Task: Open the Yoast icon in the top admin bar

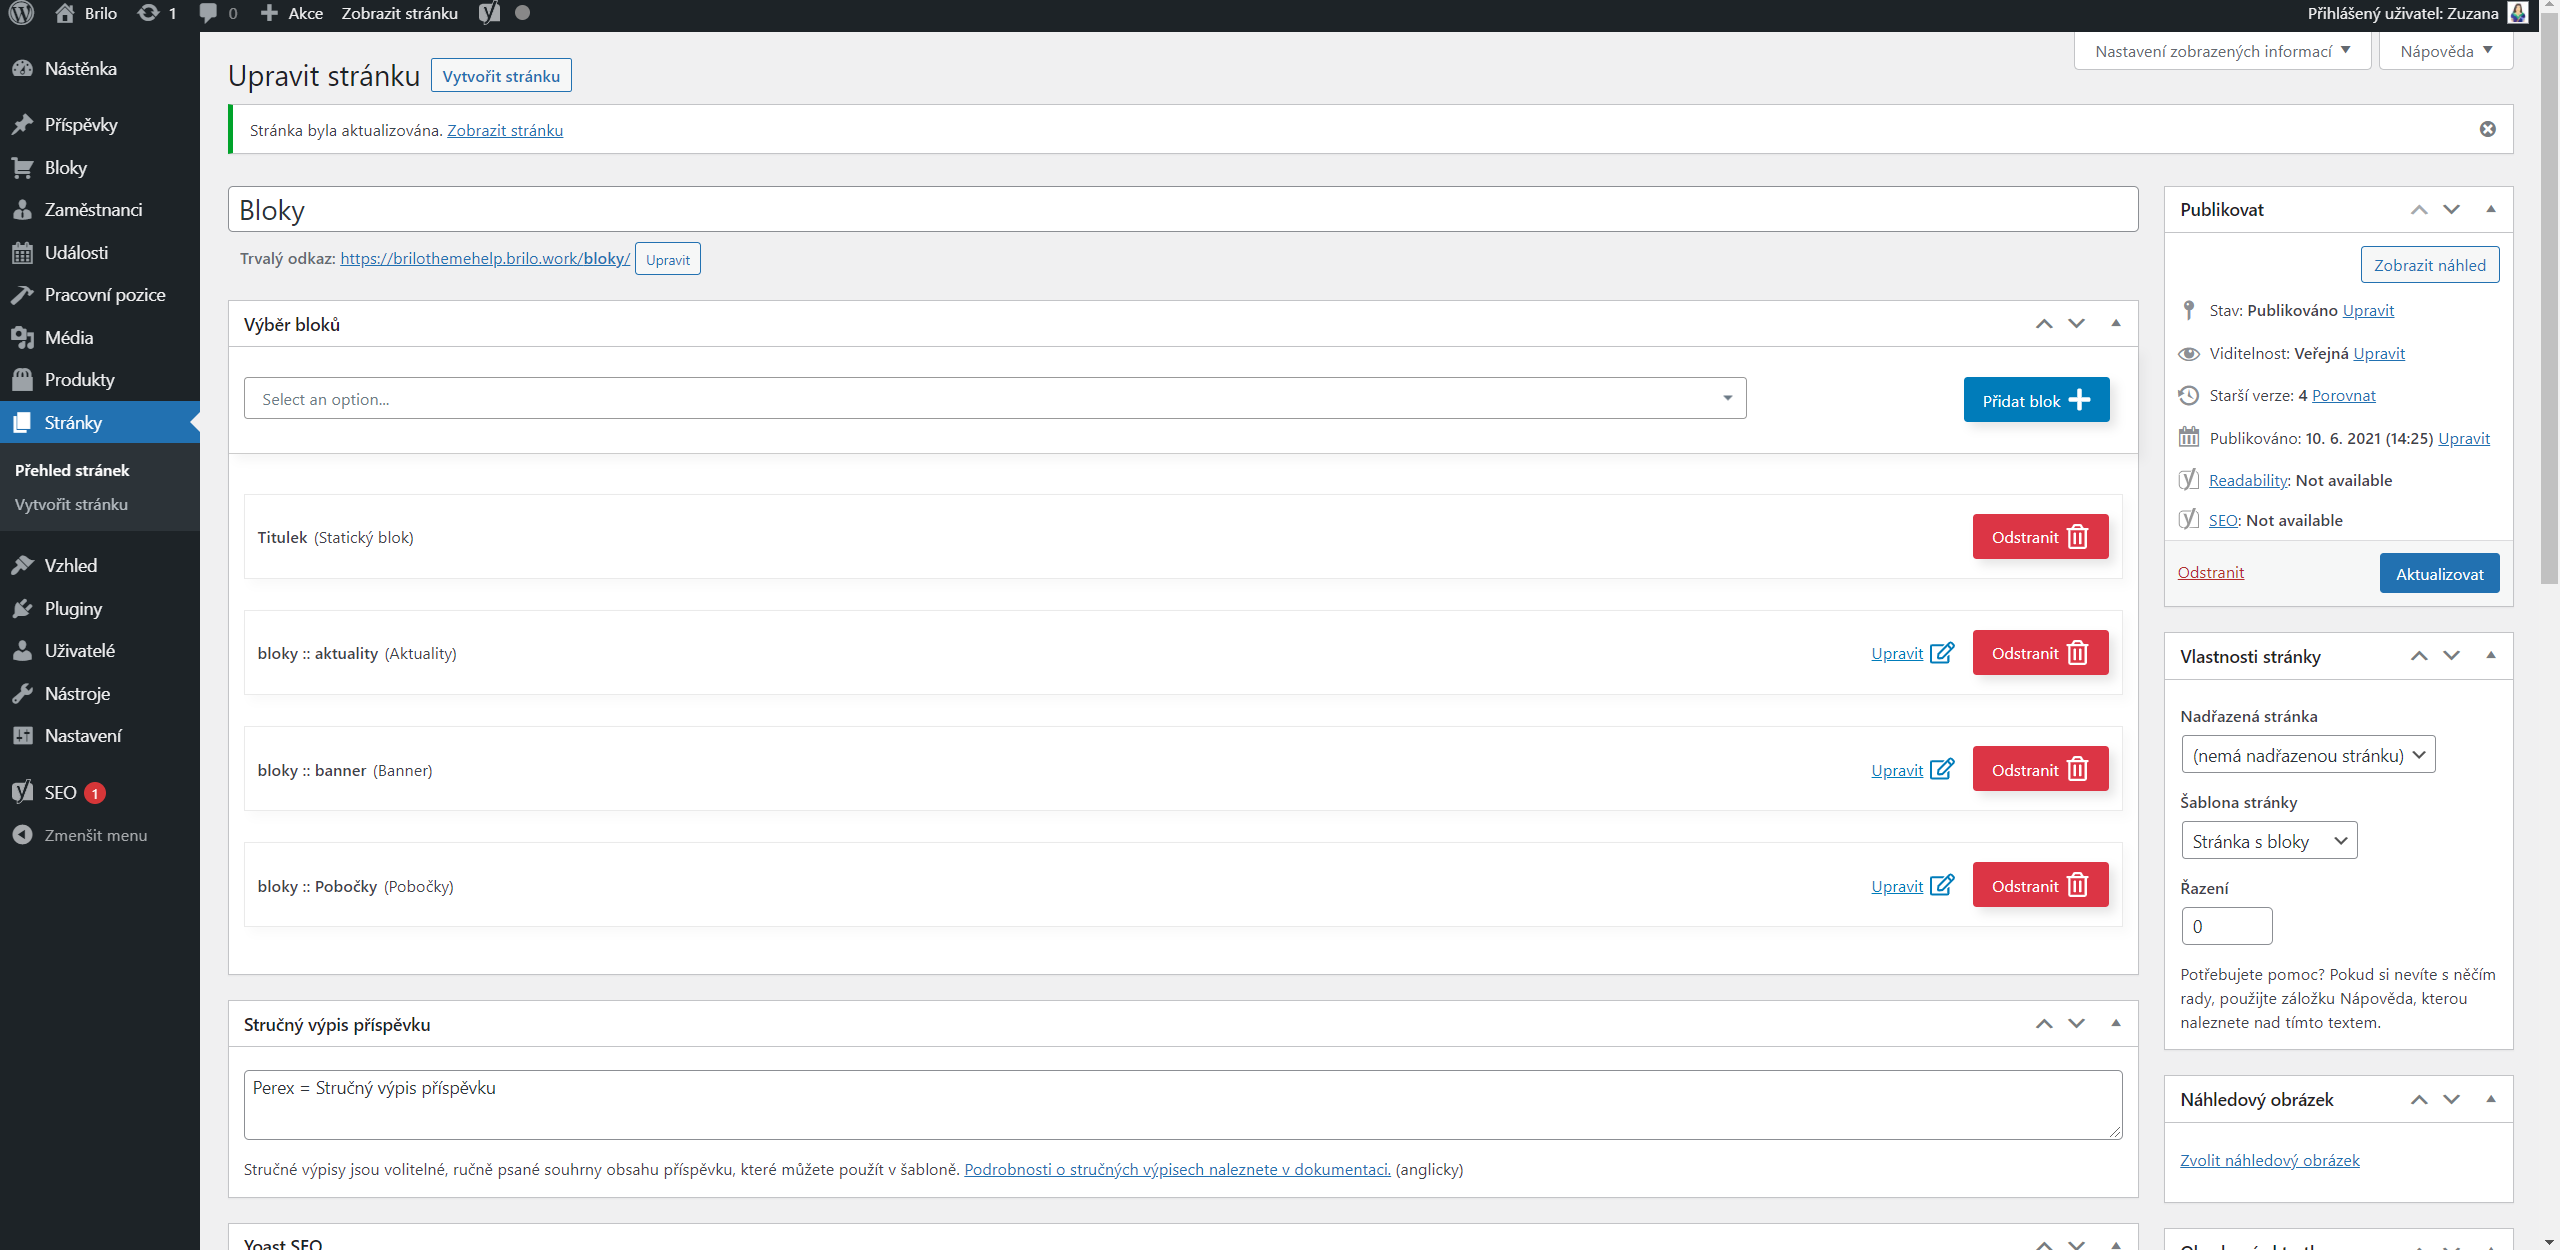Action: 489,13
